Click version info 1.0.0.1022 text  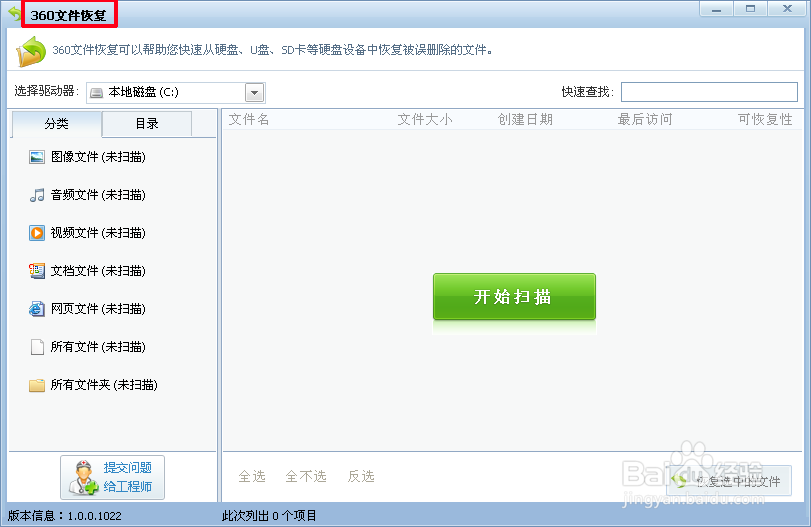65,516
